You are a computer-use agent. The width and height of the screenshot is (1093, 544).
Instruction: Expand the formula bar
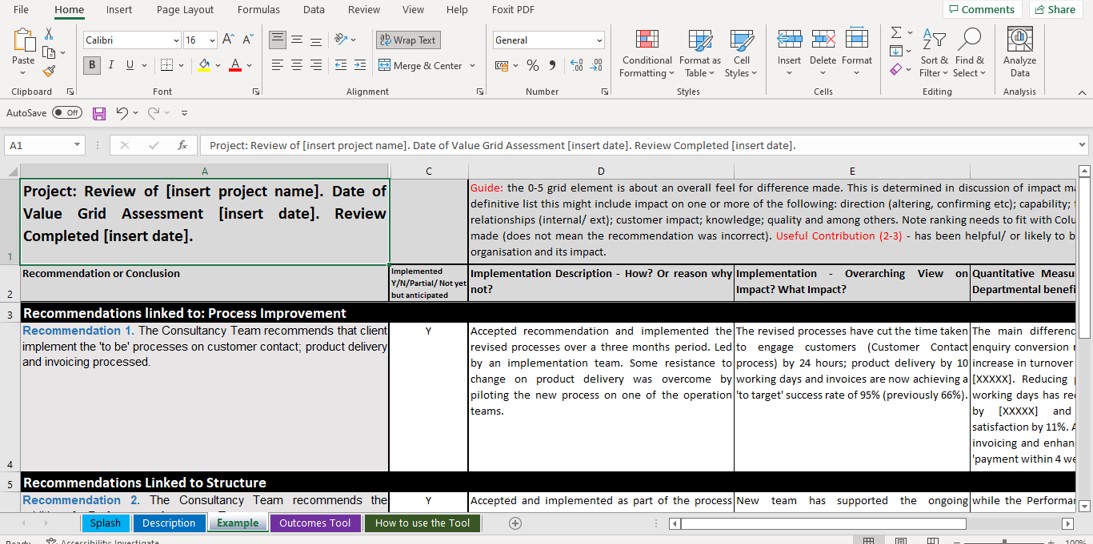pos(1082,145)
